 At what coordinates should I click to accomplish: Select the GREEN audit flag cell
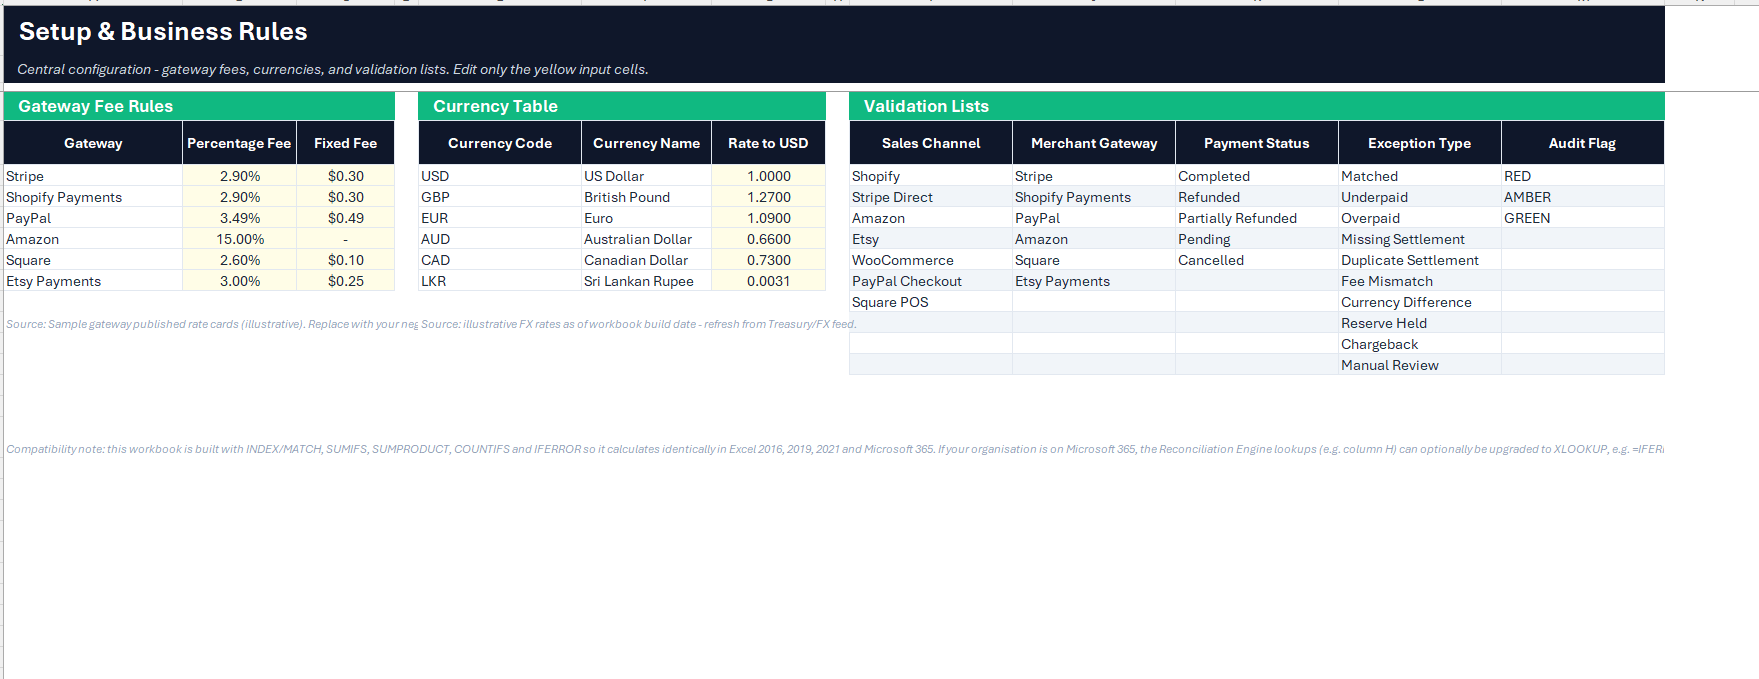(x=1583, y=218)
